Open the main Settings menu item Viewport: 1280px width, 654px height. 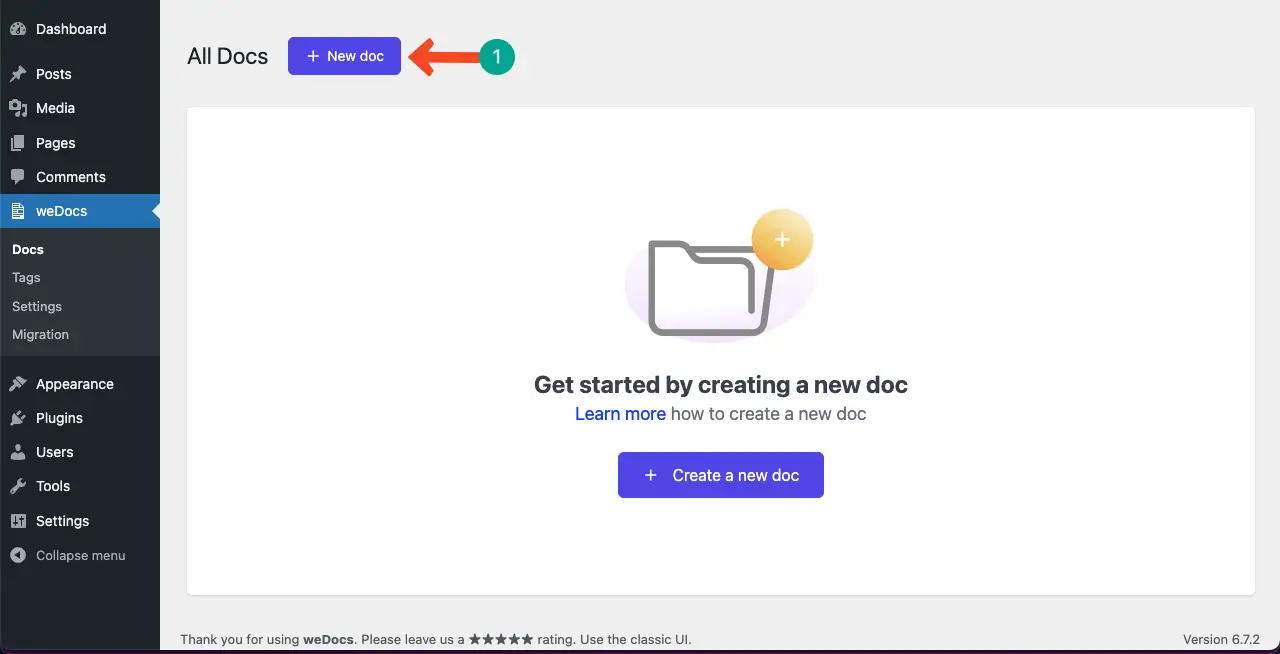click(80, 521)
